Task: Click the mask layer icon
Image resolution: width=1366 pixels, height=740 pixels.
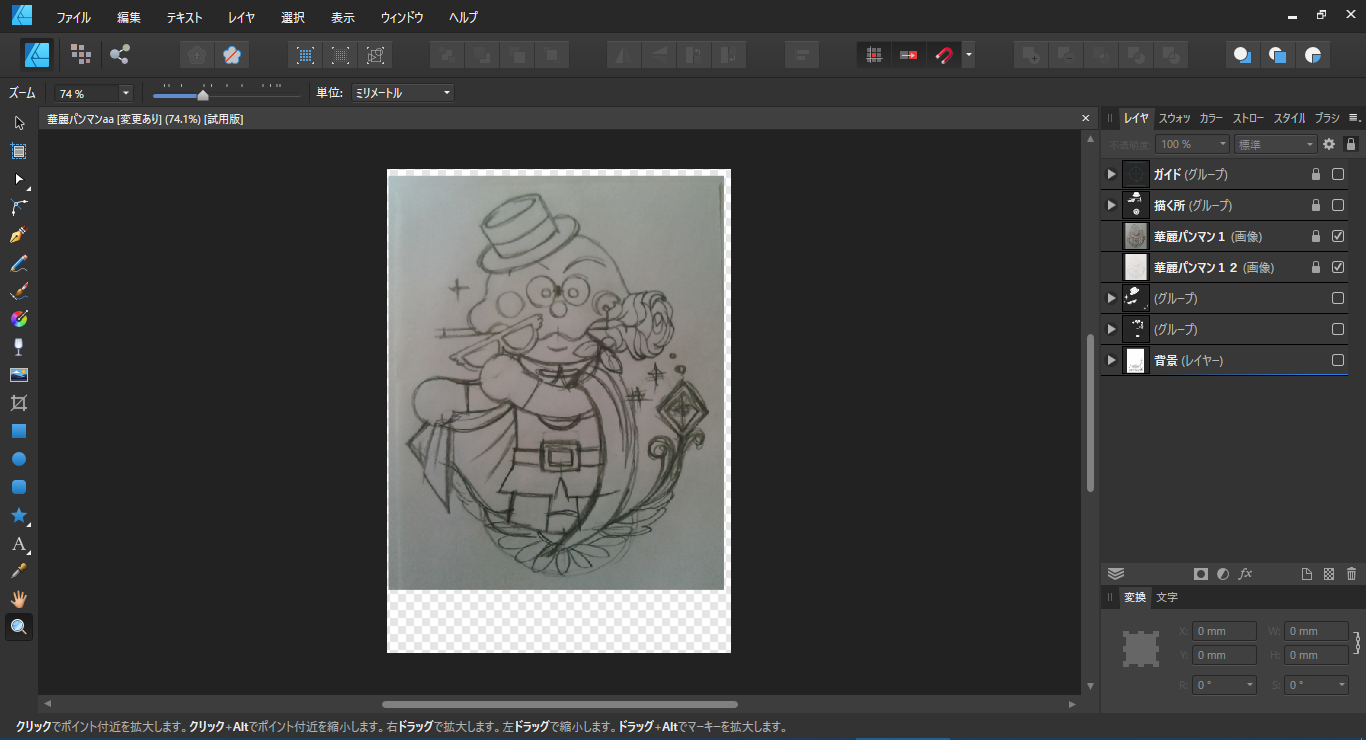Action: (x=1201, y=574)
